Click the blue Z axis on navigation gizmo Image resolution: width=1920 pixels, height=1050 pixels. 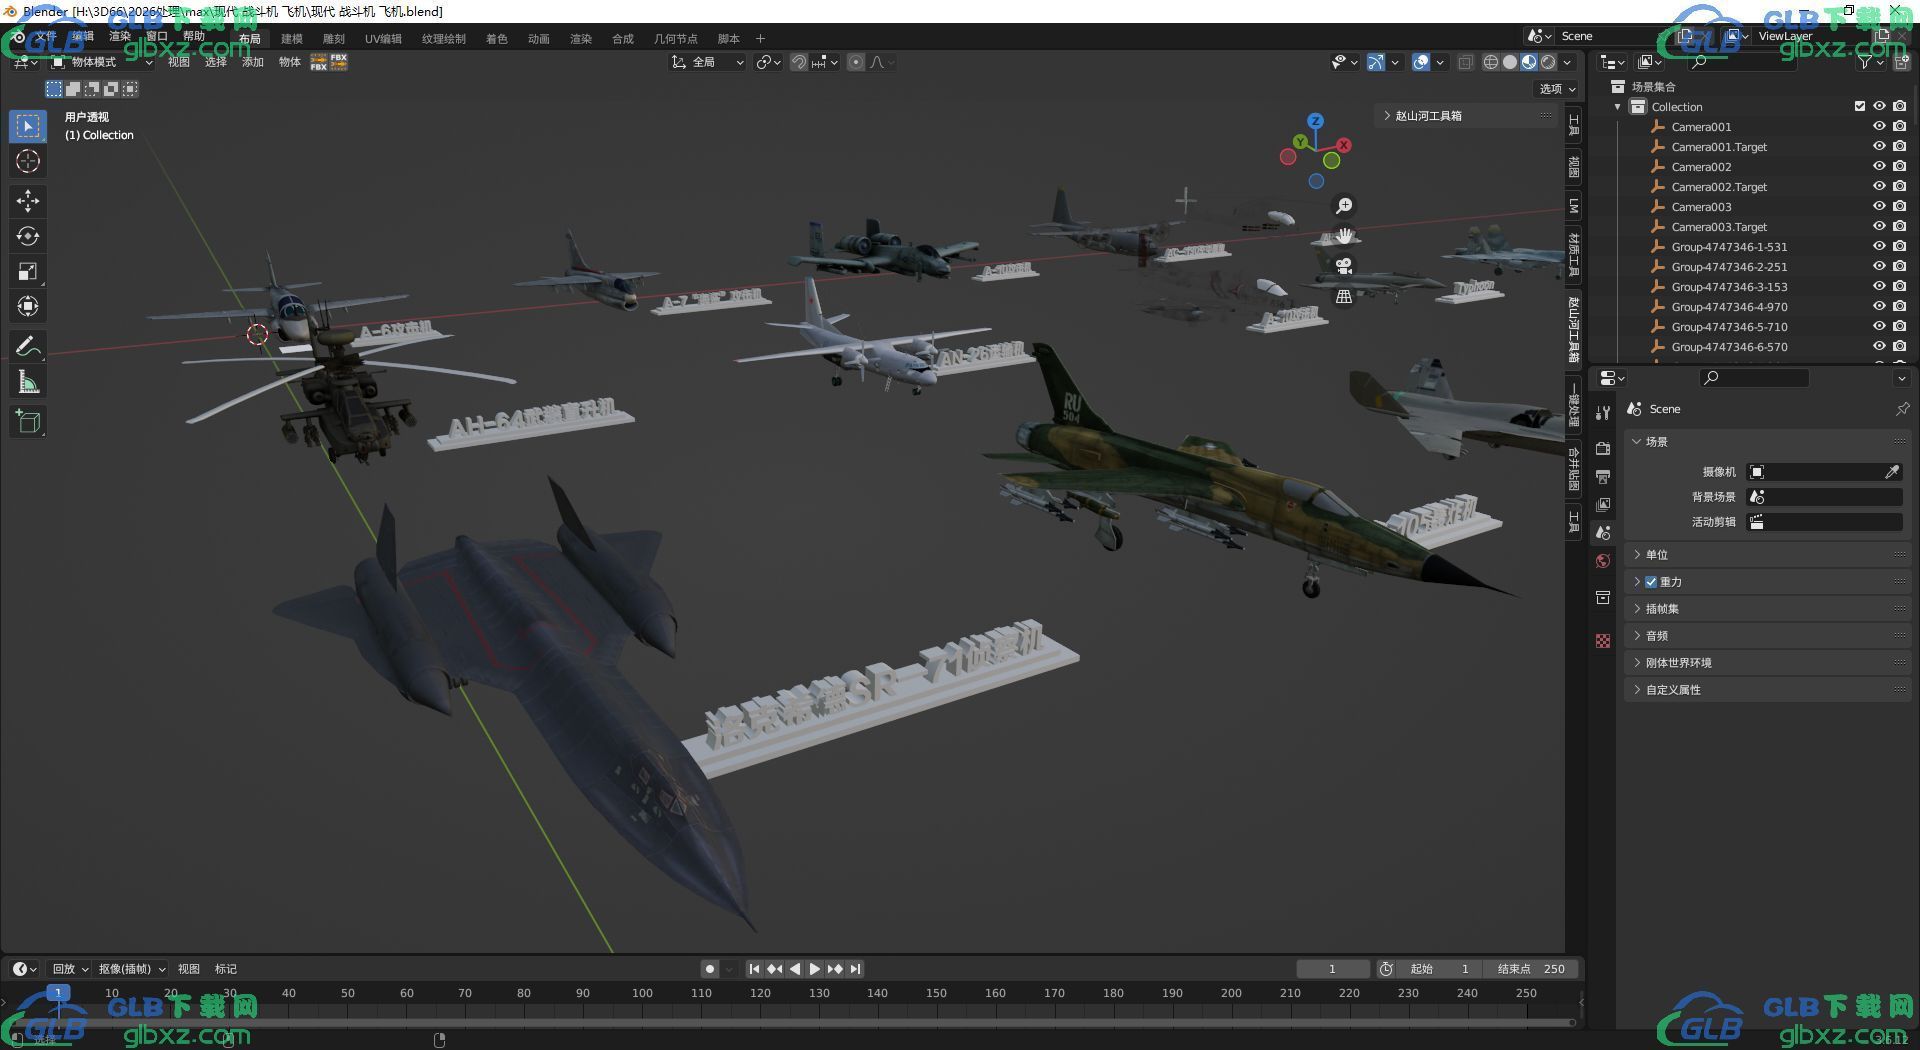click(x=1316, y=121)
